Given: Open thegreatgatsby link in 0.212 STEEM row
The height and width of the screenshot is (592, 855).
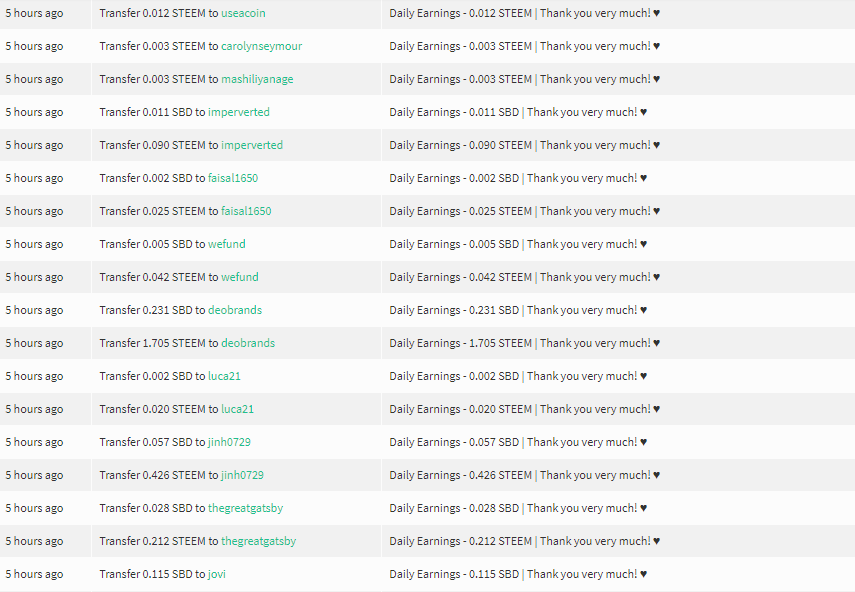Looking at the screenshot, I should 258,541.
